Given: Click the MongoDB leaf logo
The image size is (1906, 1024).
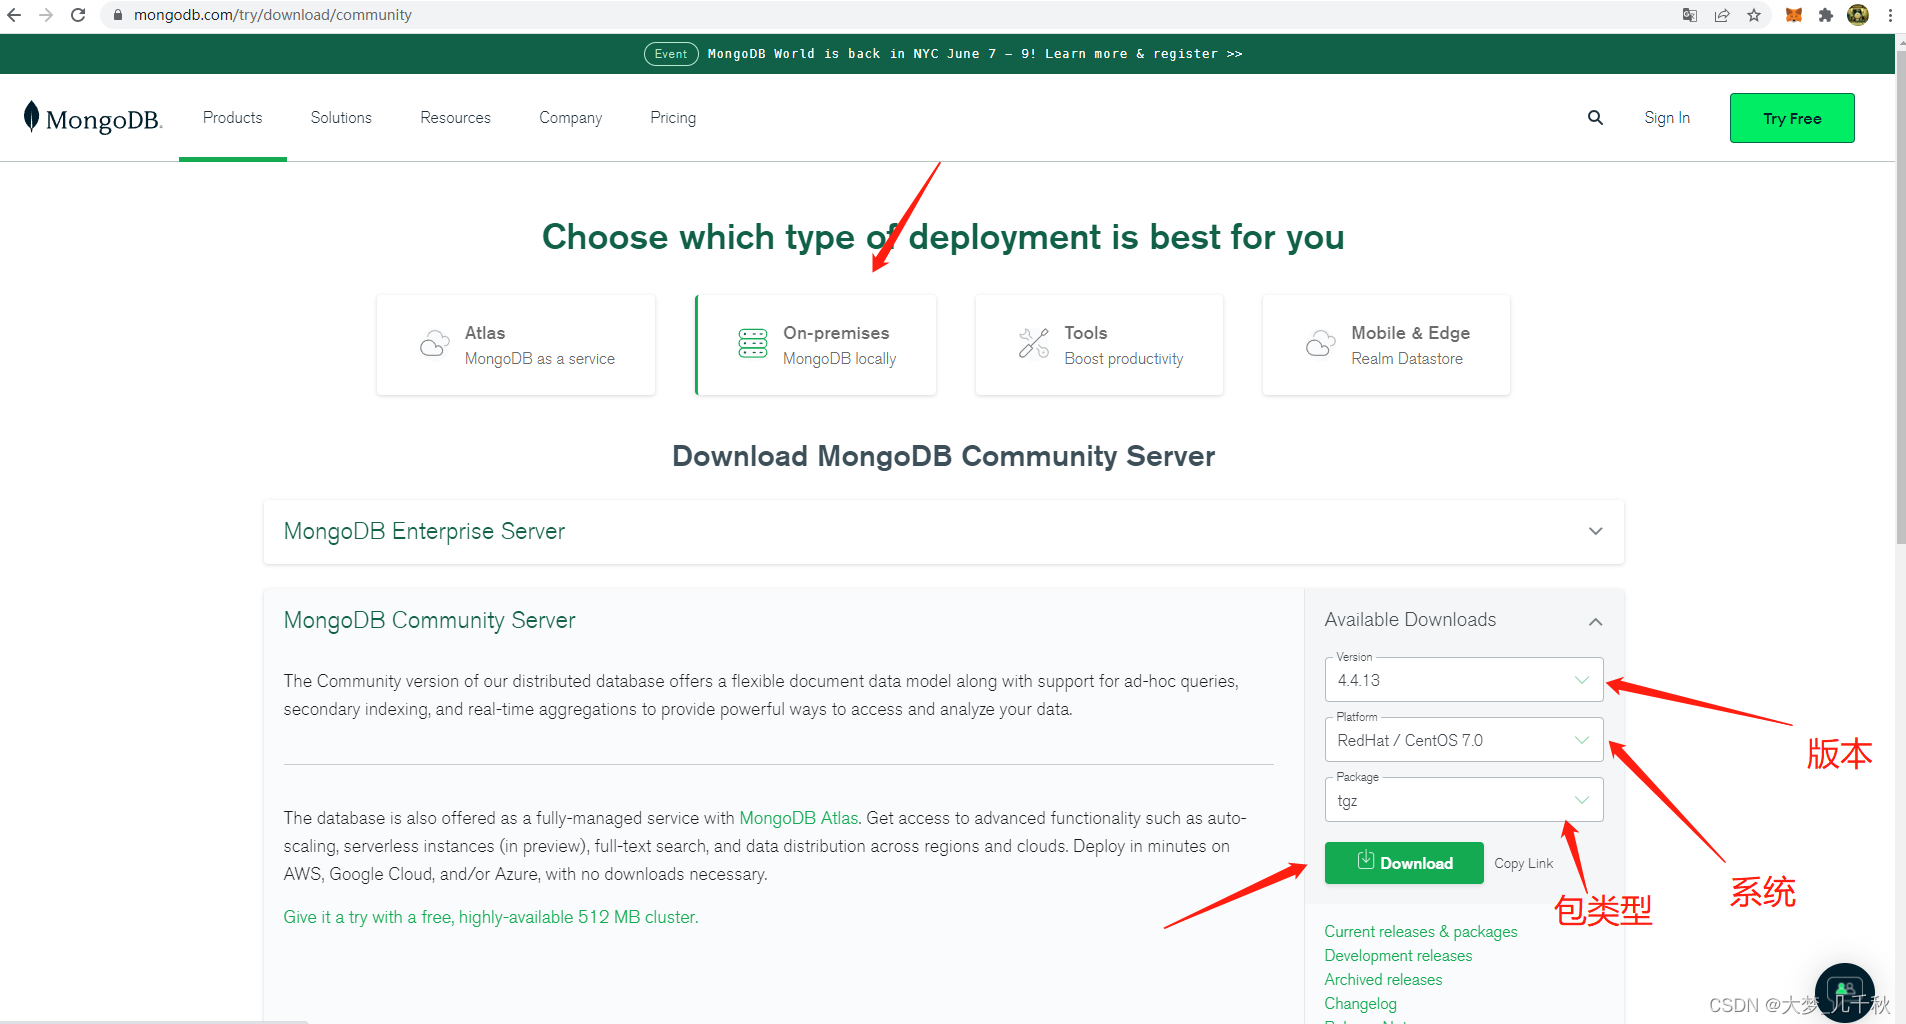Looking at the screenshot, I should click(x=92, y=118).
